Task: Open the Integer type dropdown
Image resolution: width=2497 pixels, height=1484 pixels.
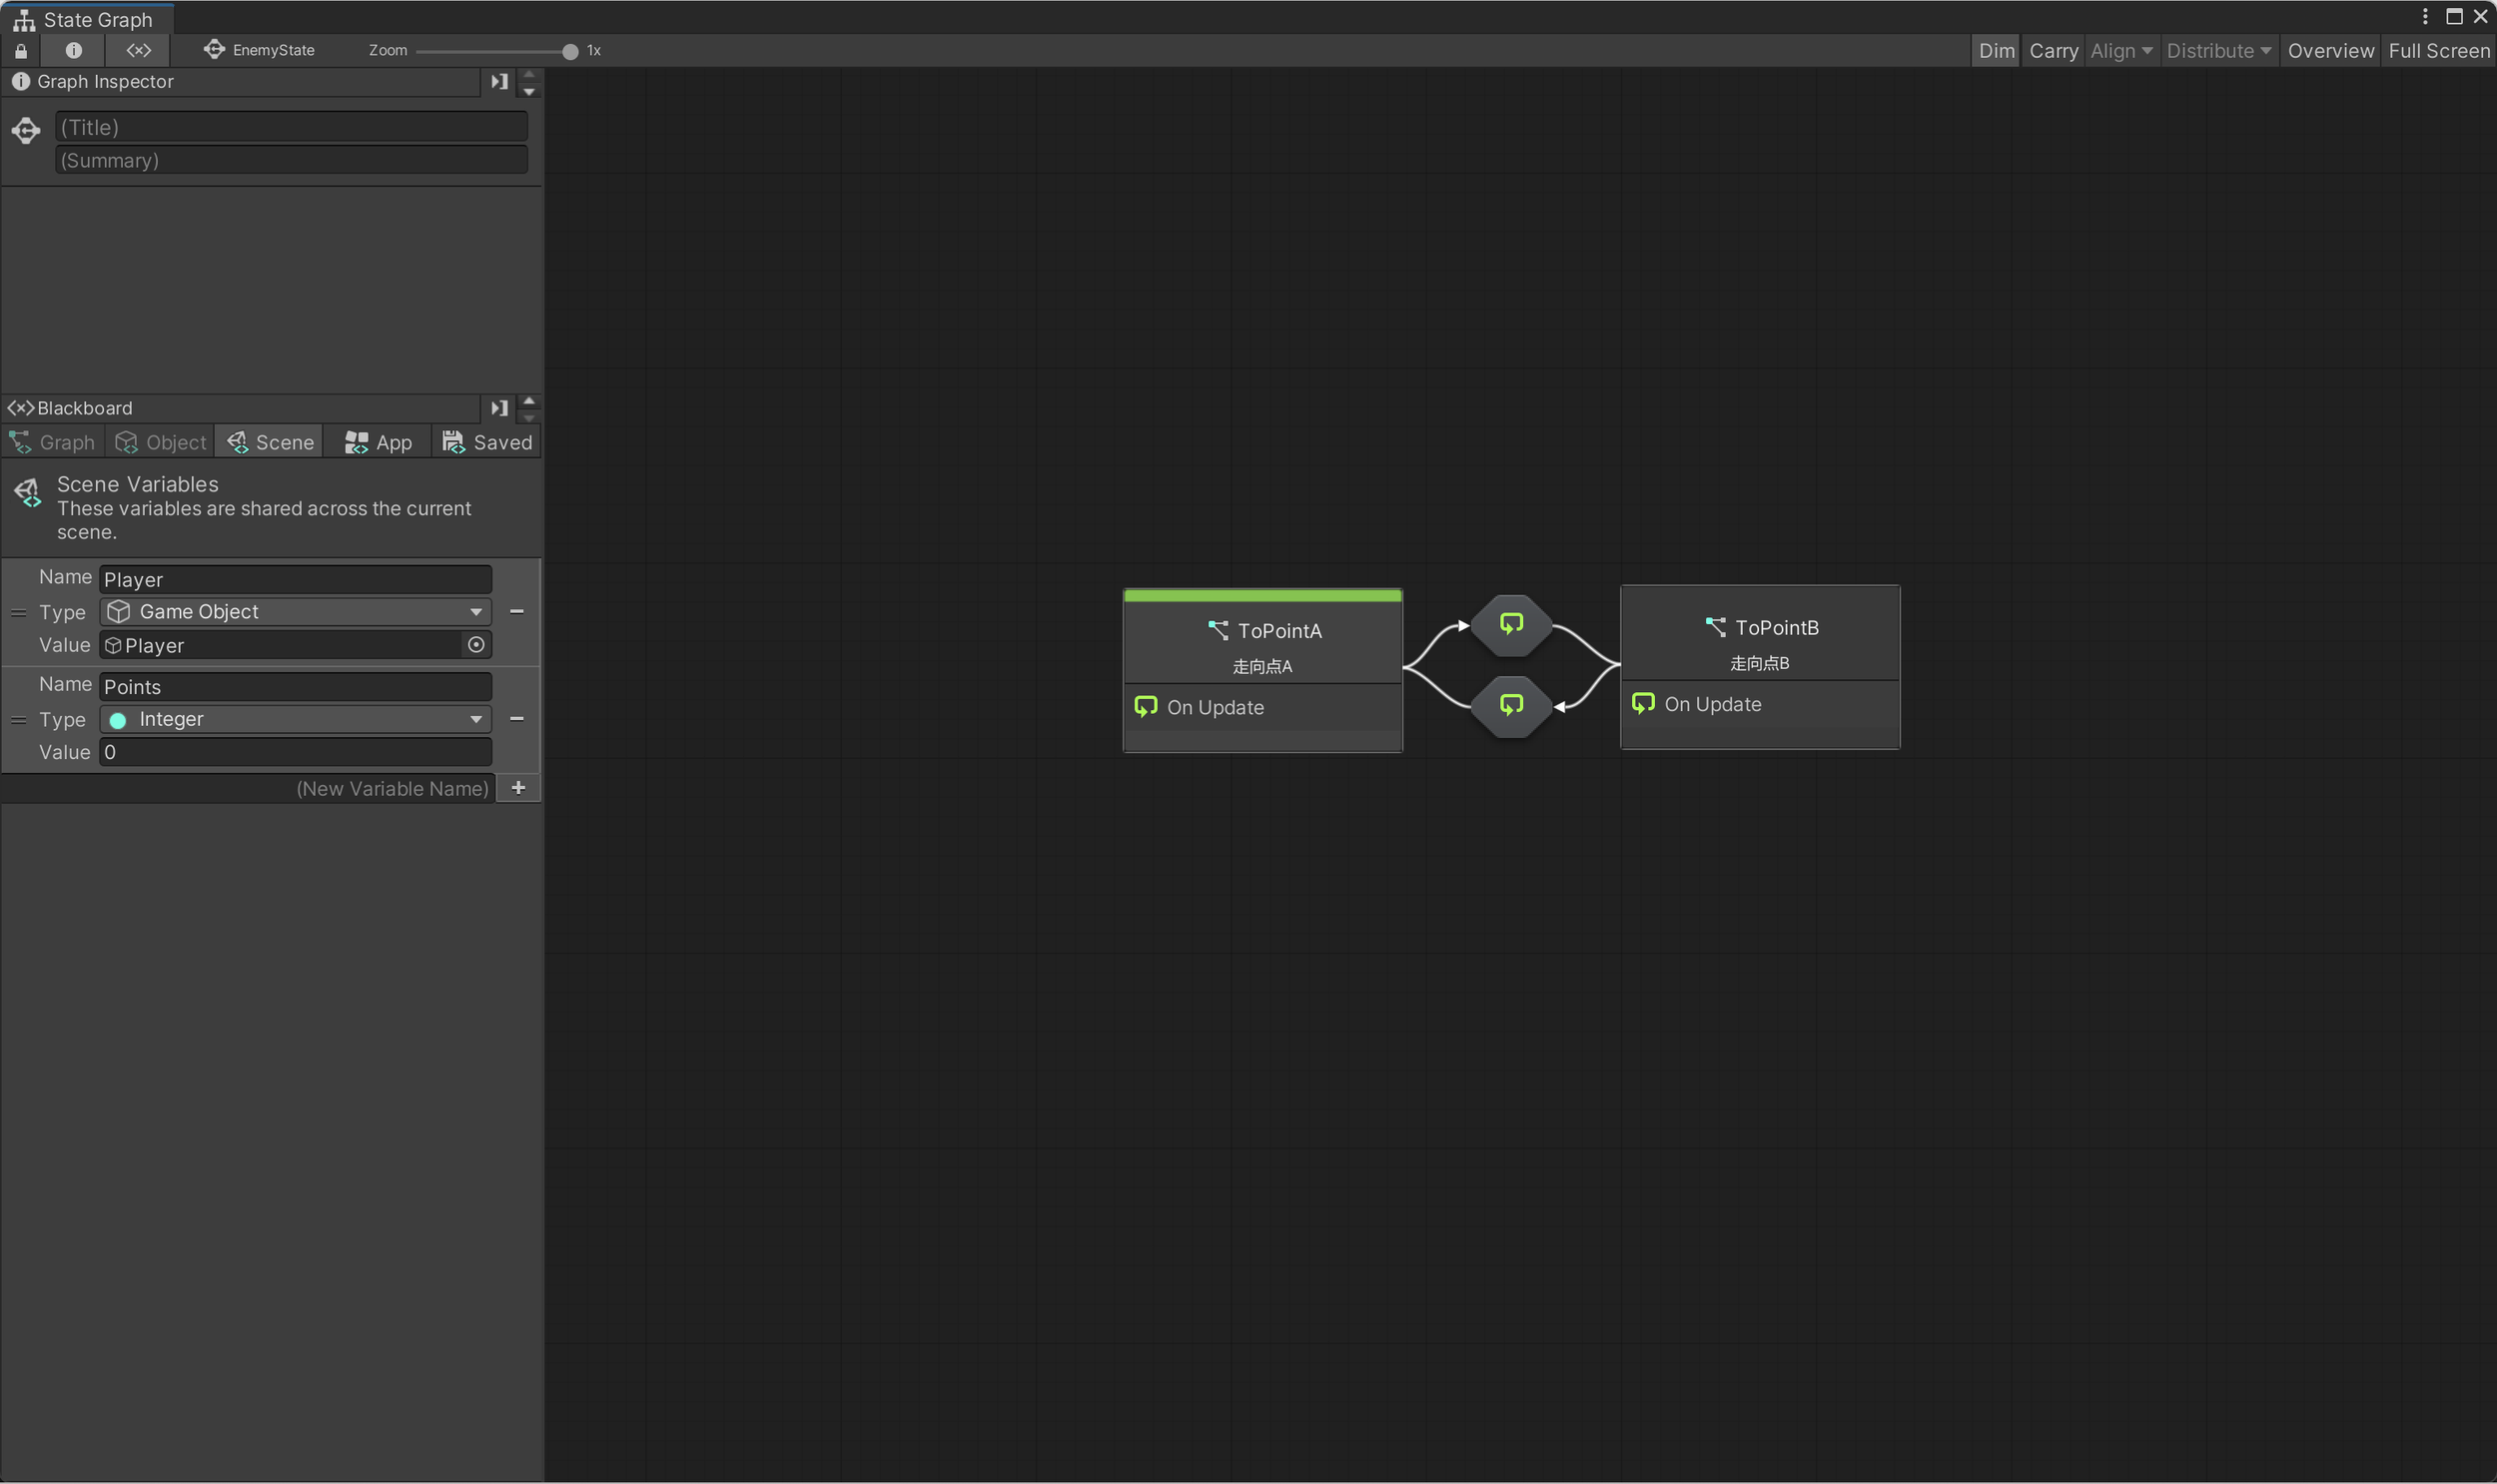Action: [296, 719]
